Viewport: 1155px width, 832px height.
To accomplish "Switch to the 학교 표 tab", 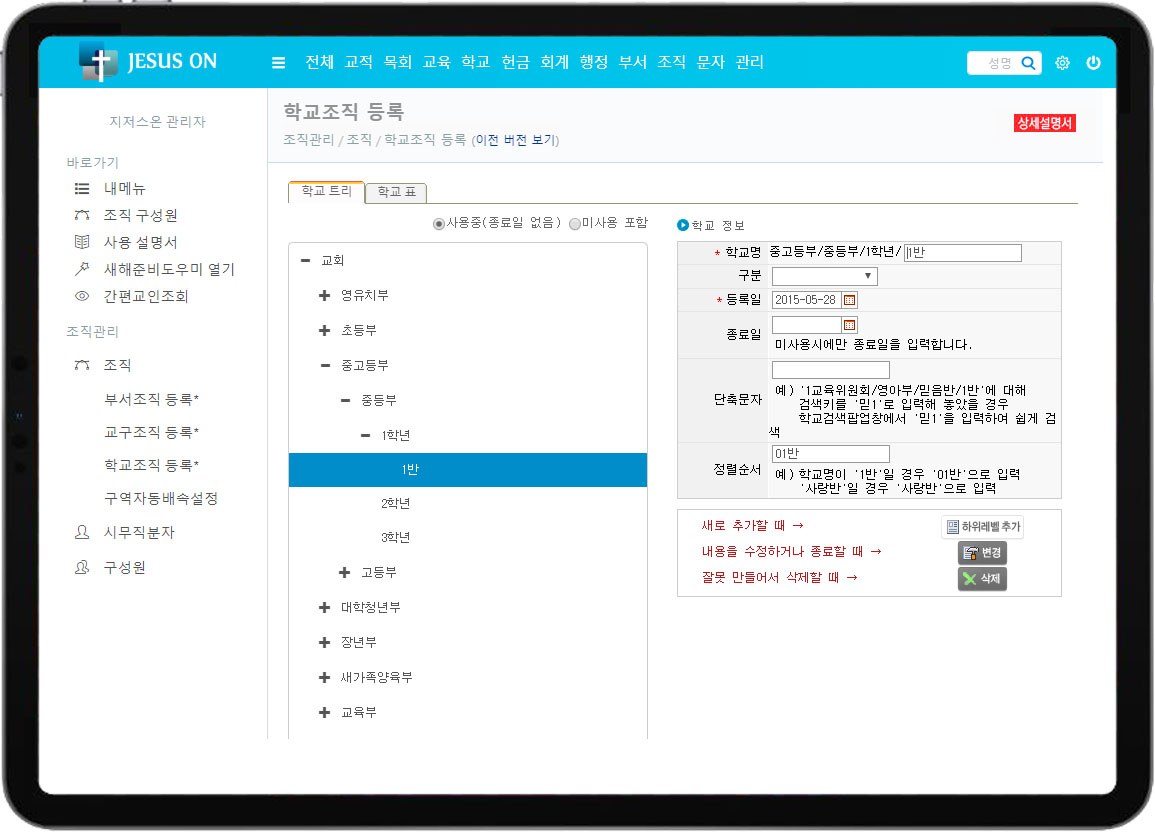I will [x=396, y=192].
